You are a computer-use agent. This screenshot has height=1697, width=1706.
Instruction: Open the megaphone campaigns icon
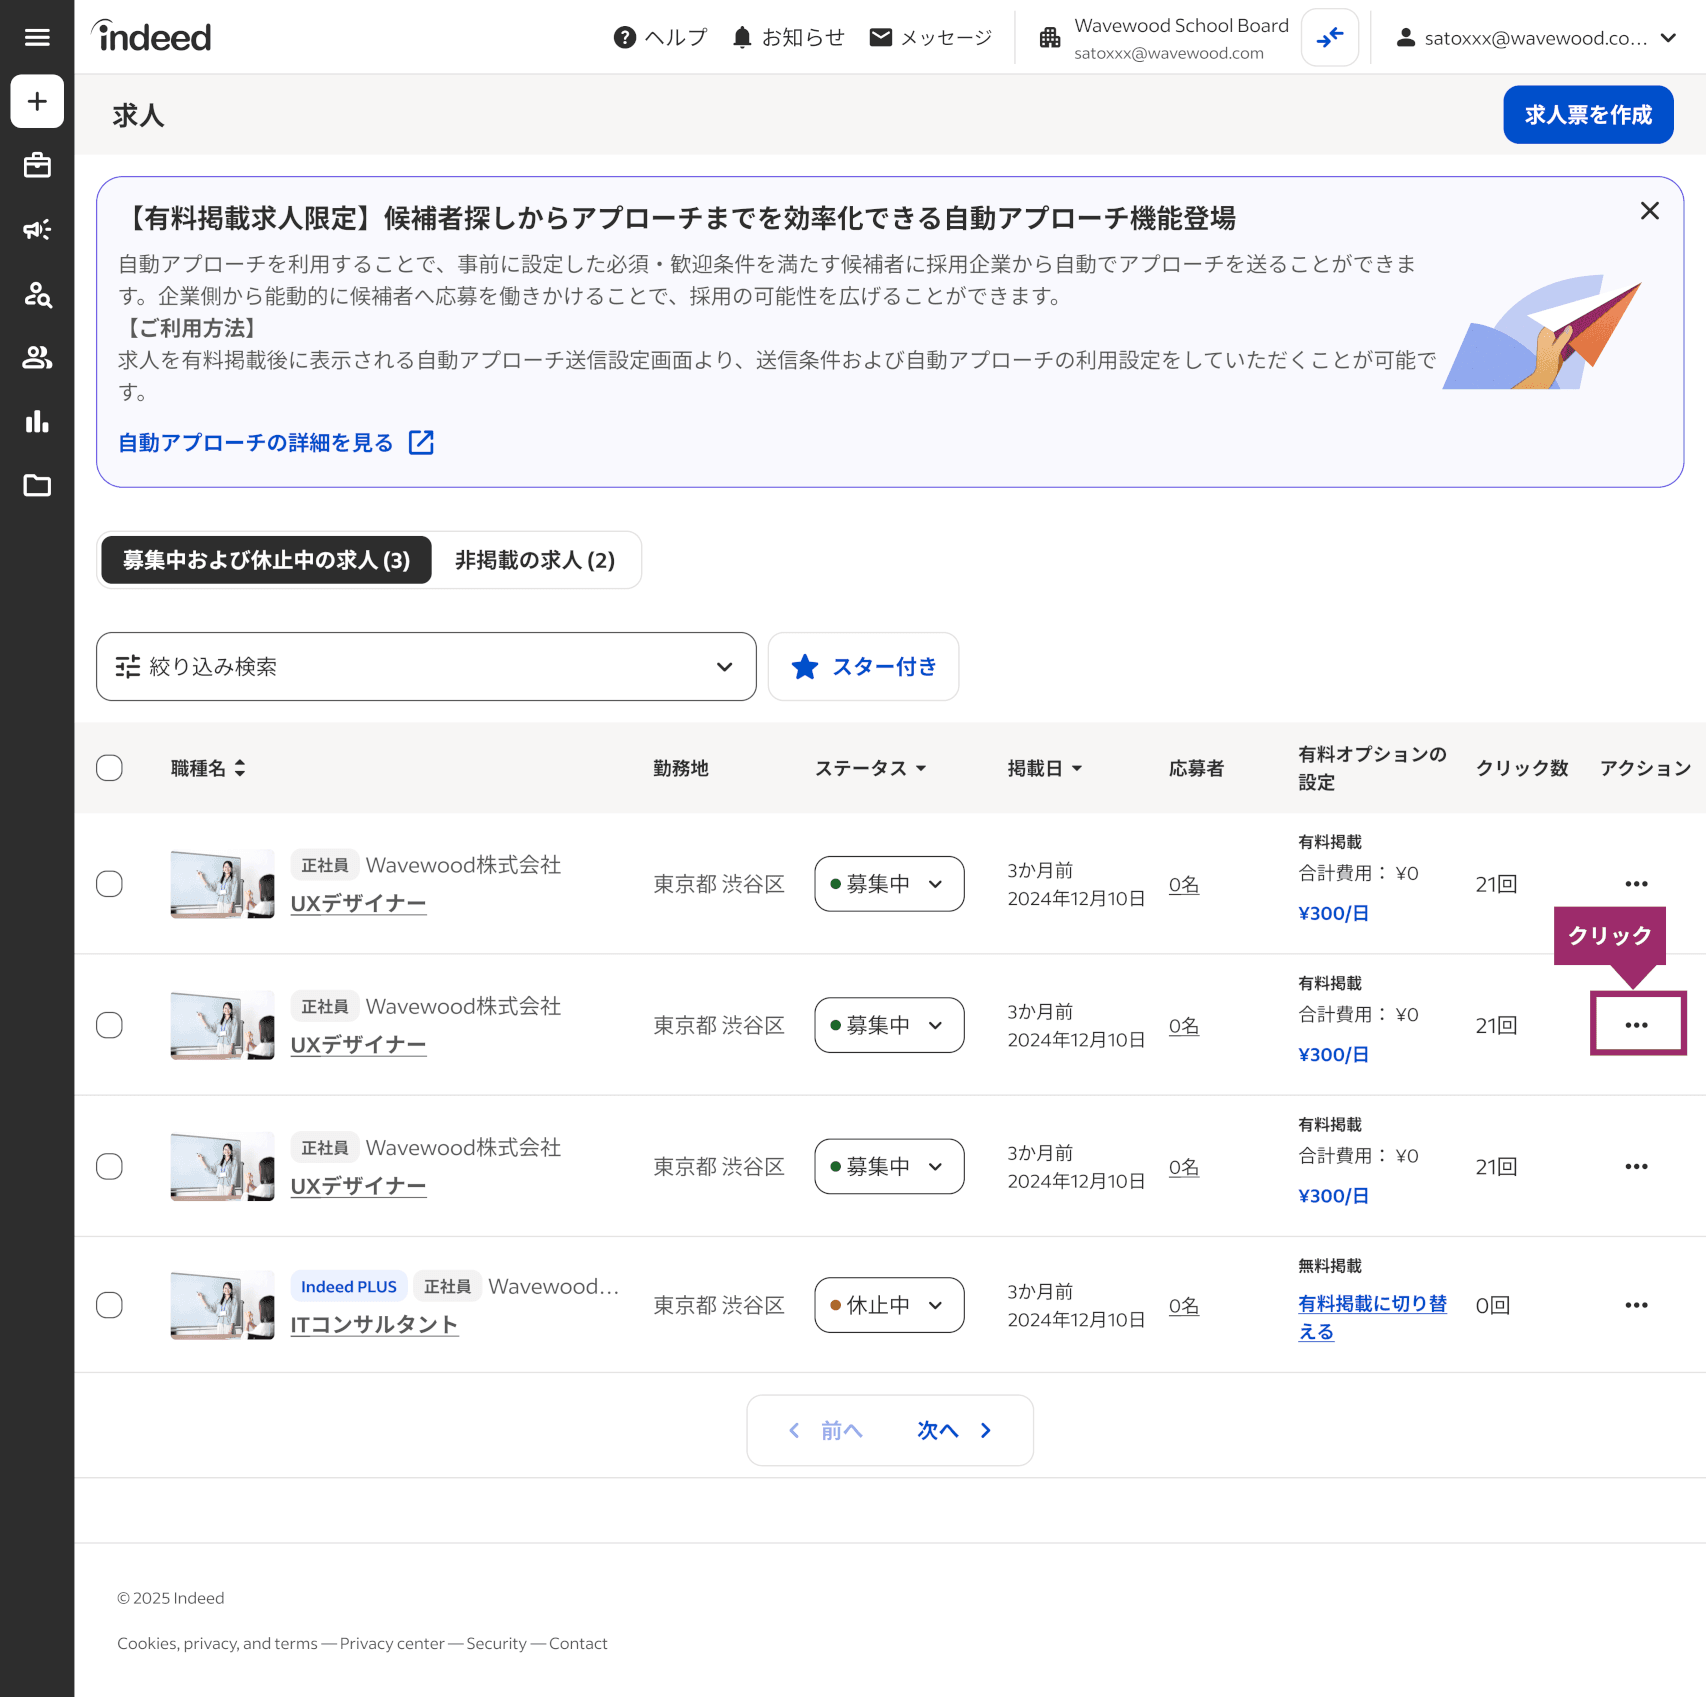[37, 230]
